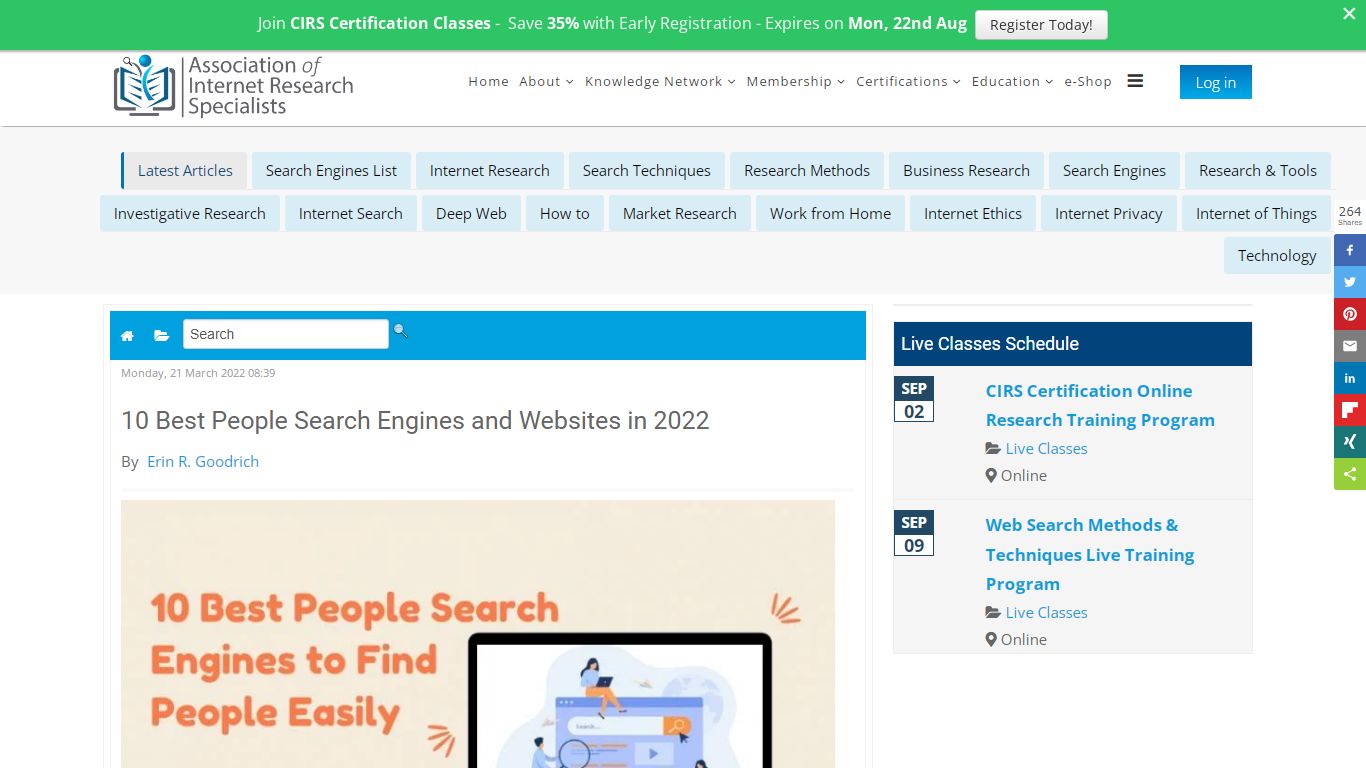Open CIRS Certification Online Research Training Program
The height and width of the screenshot is (768, 1366).
coord(1100,406)
